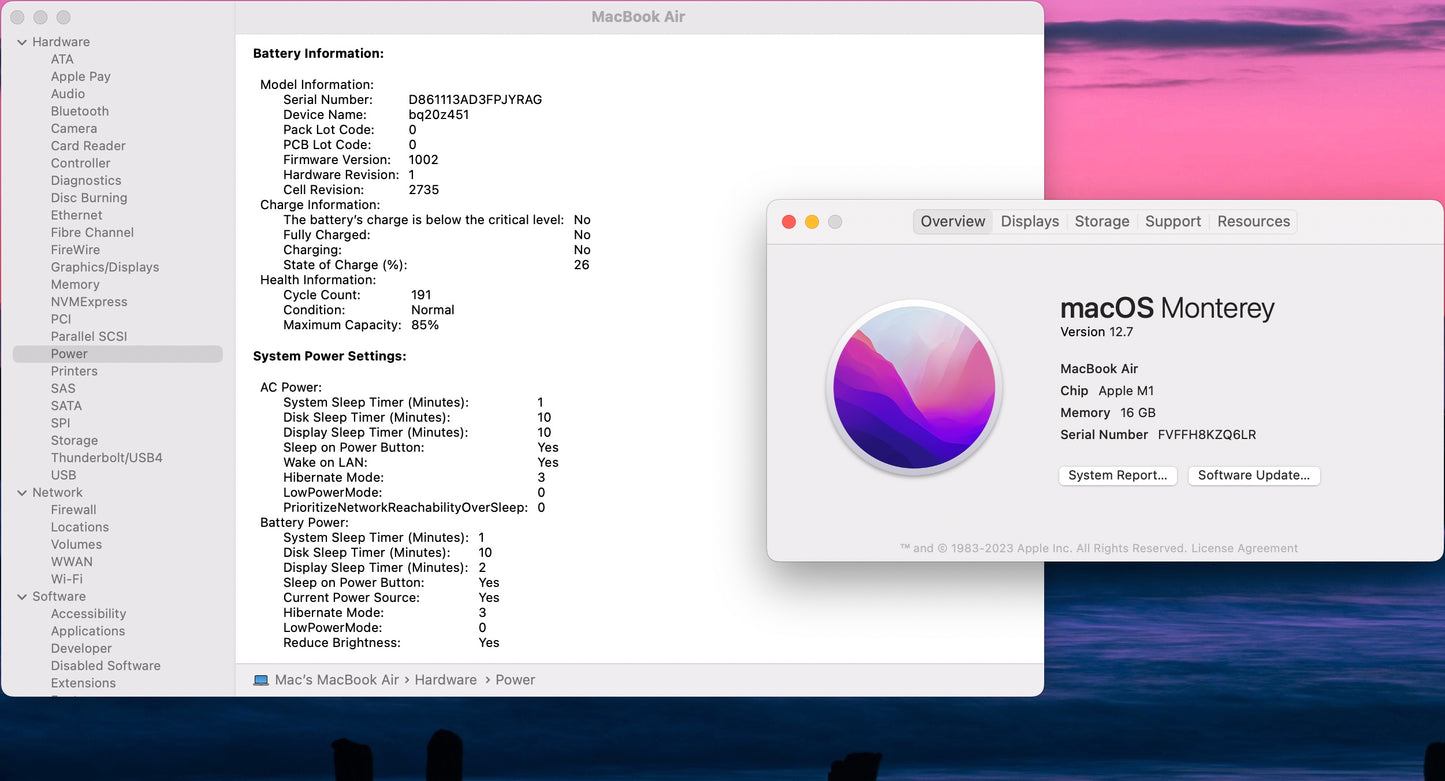Select SPI in the sidebar

[61, 423]
